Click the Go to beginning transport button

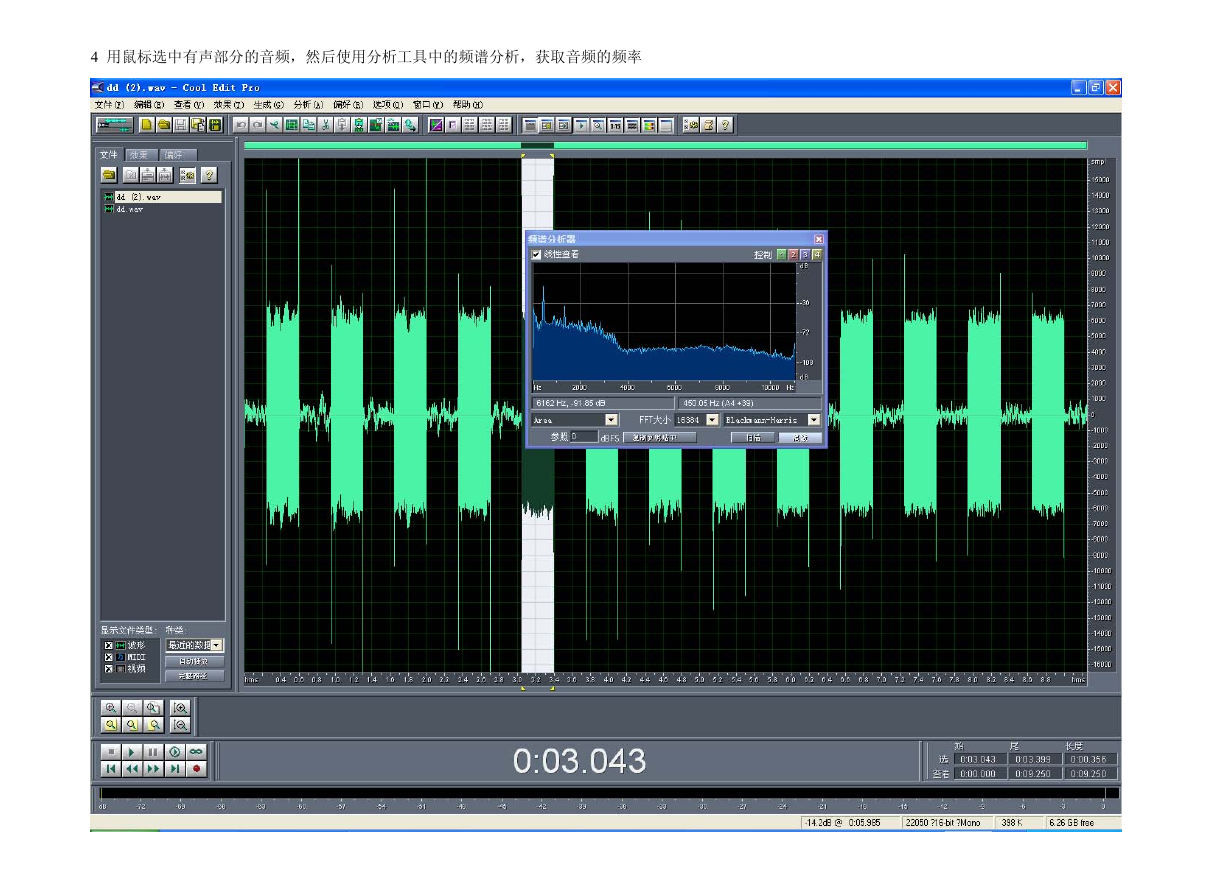pos(111,769)
